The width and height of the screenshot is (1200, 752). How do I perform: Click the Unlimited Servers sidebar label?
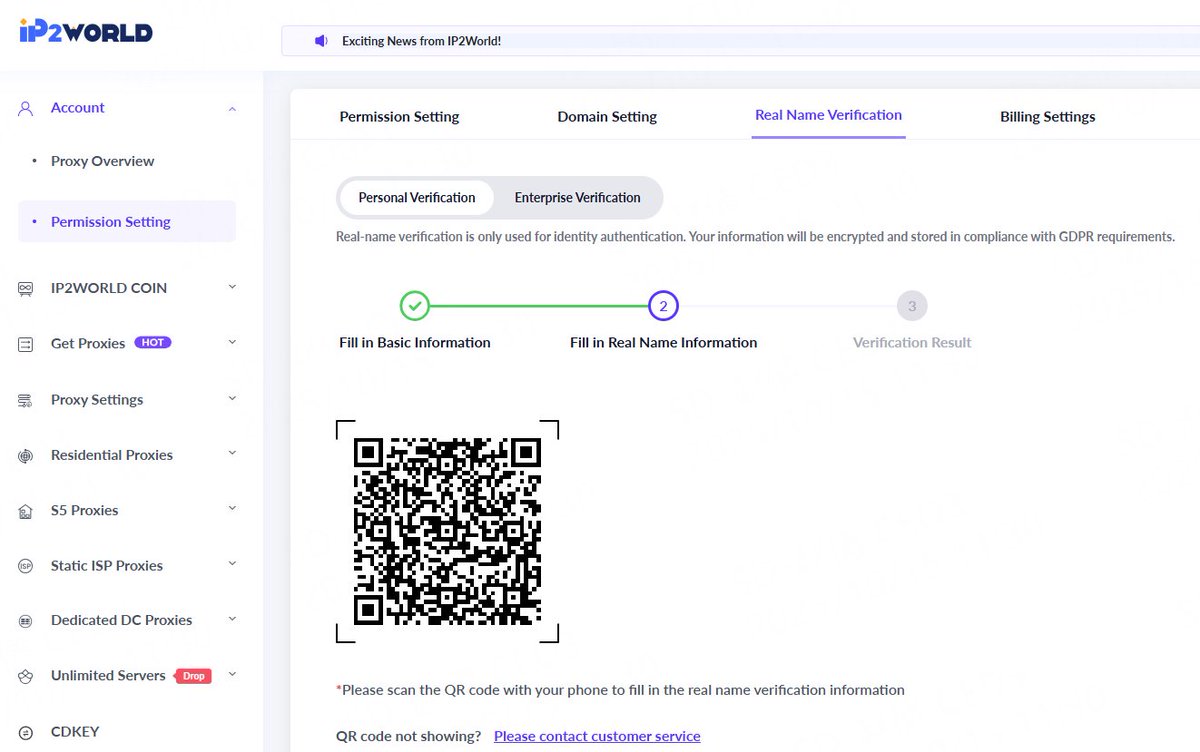point(108,675)
